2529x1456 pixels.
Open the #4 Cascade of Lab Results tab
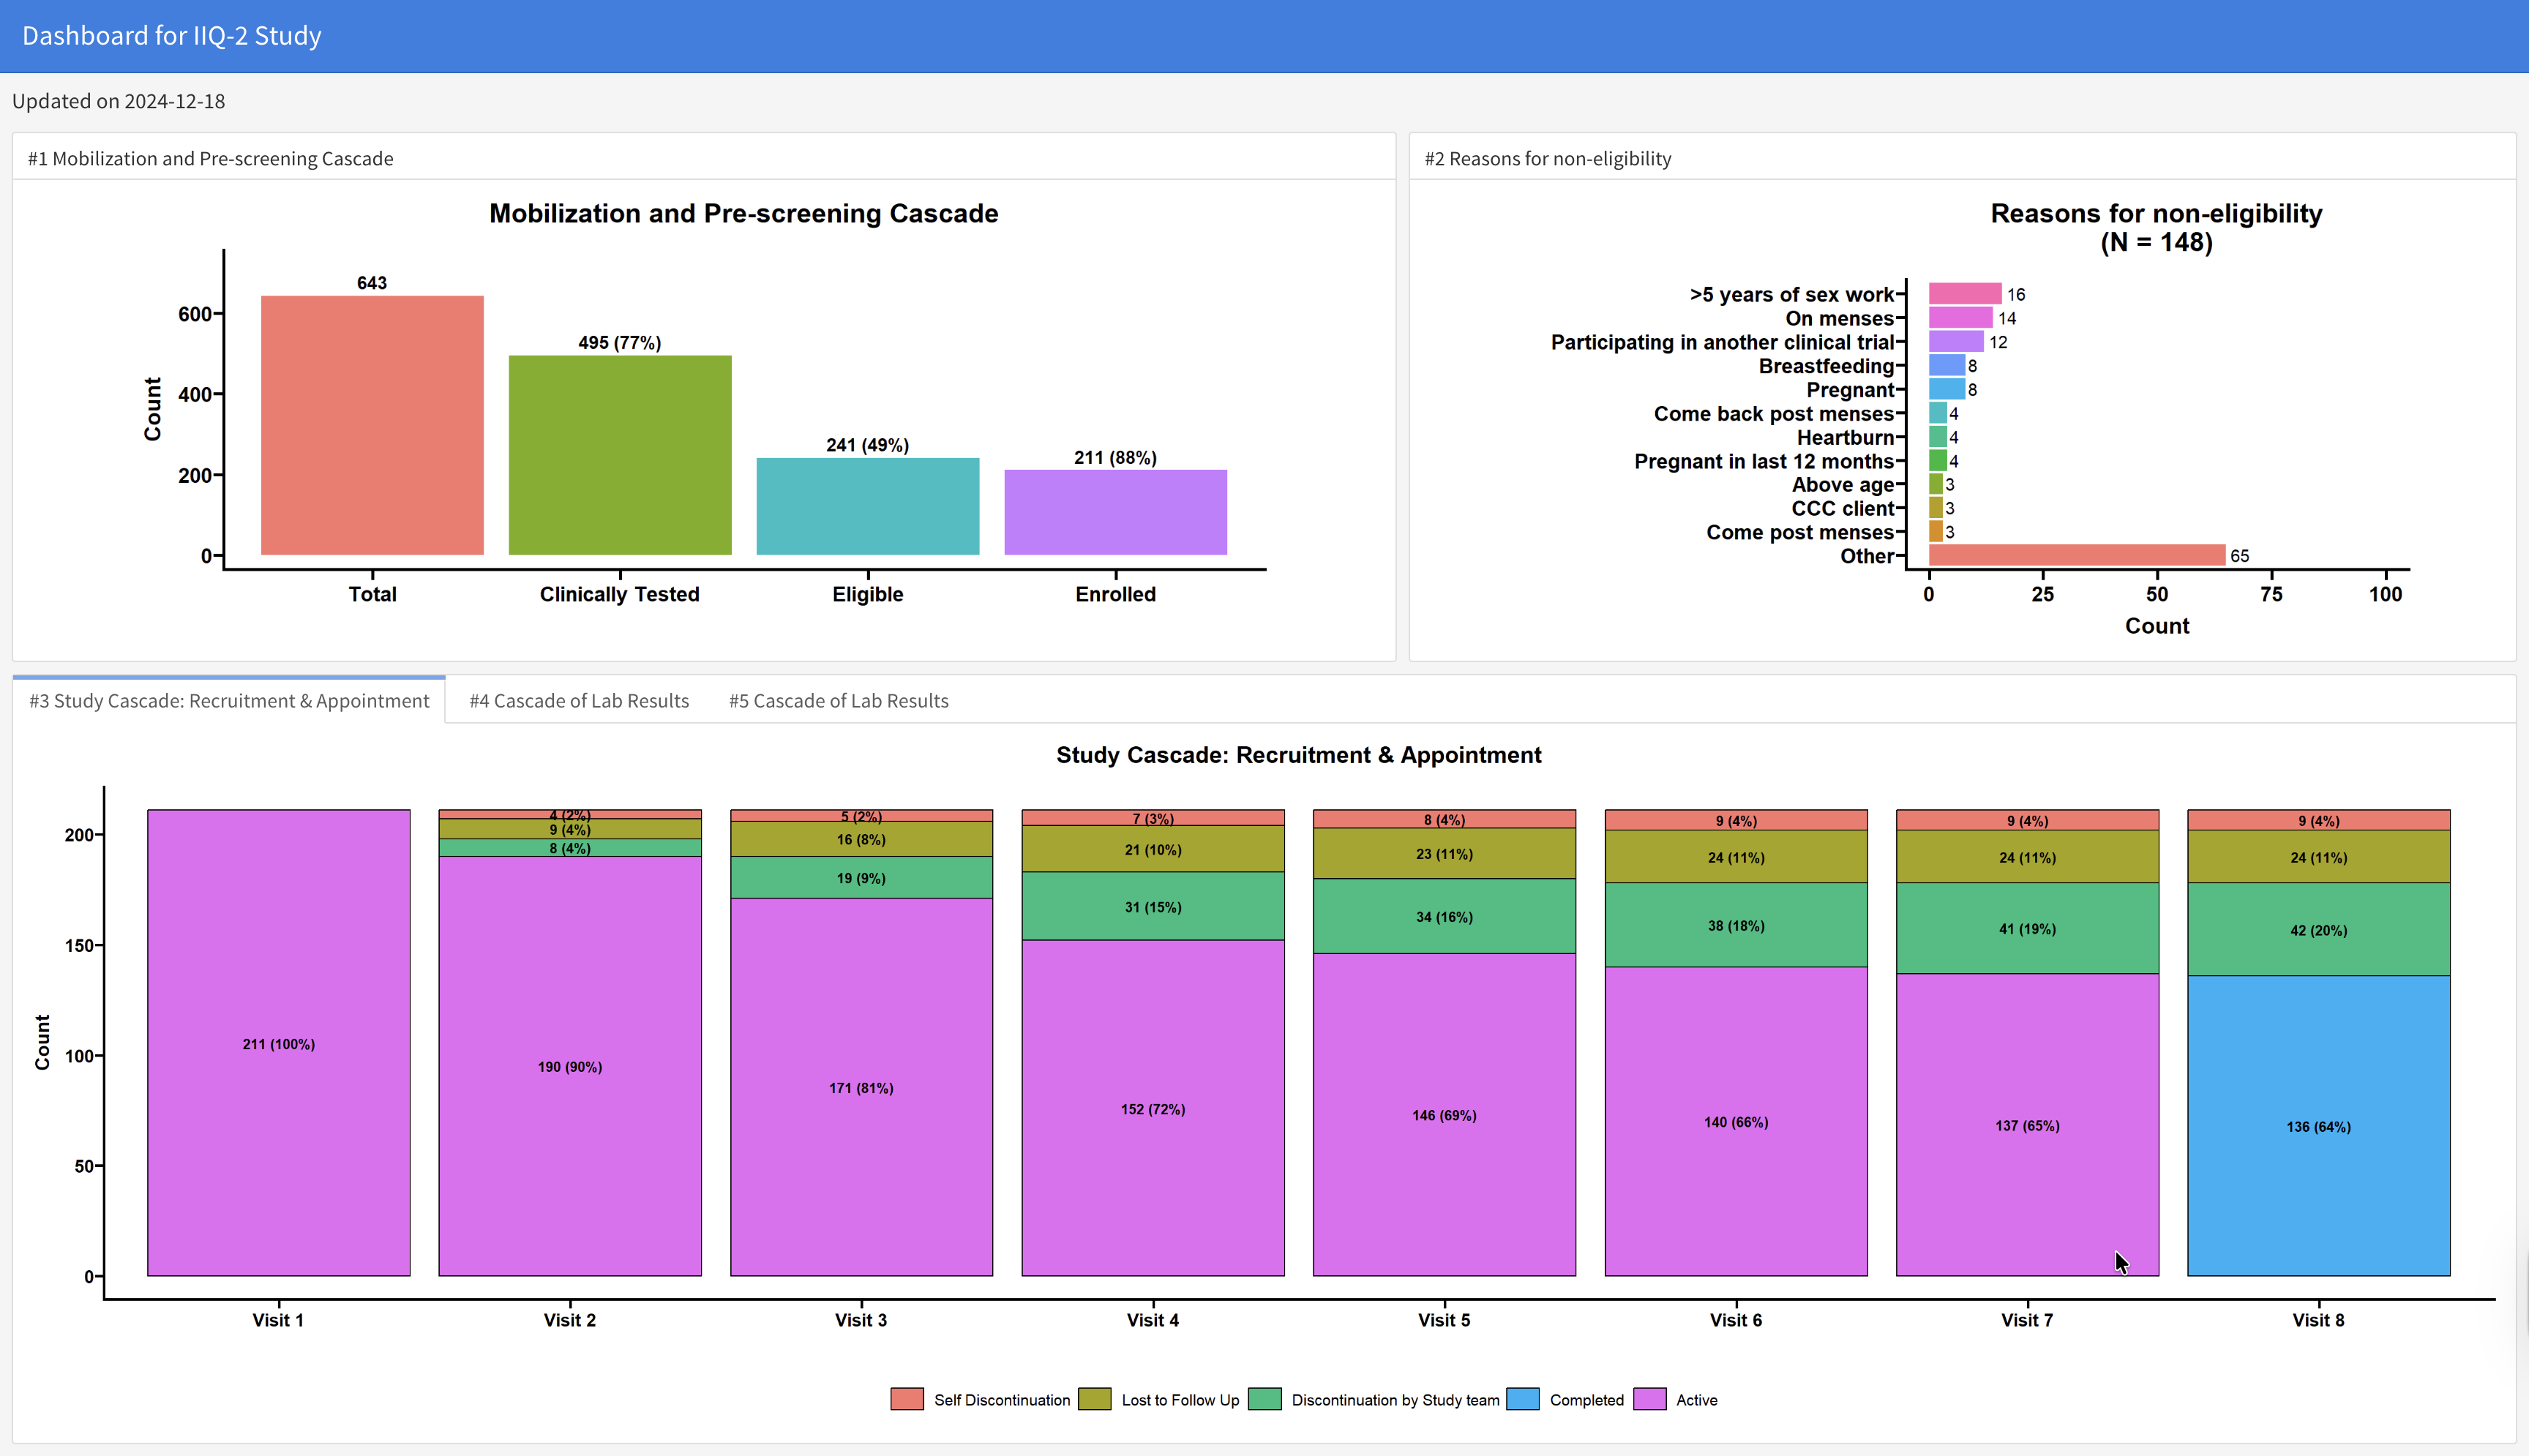(579, 701)
